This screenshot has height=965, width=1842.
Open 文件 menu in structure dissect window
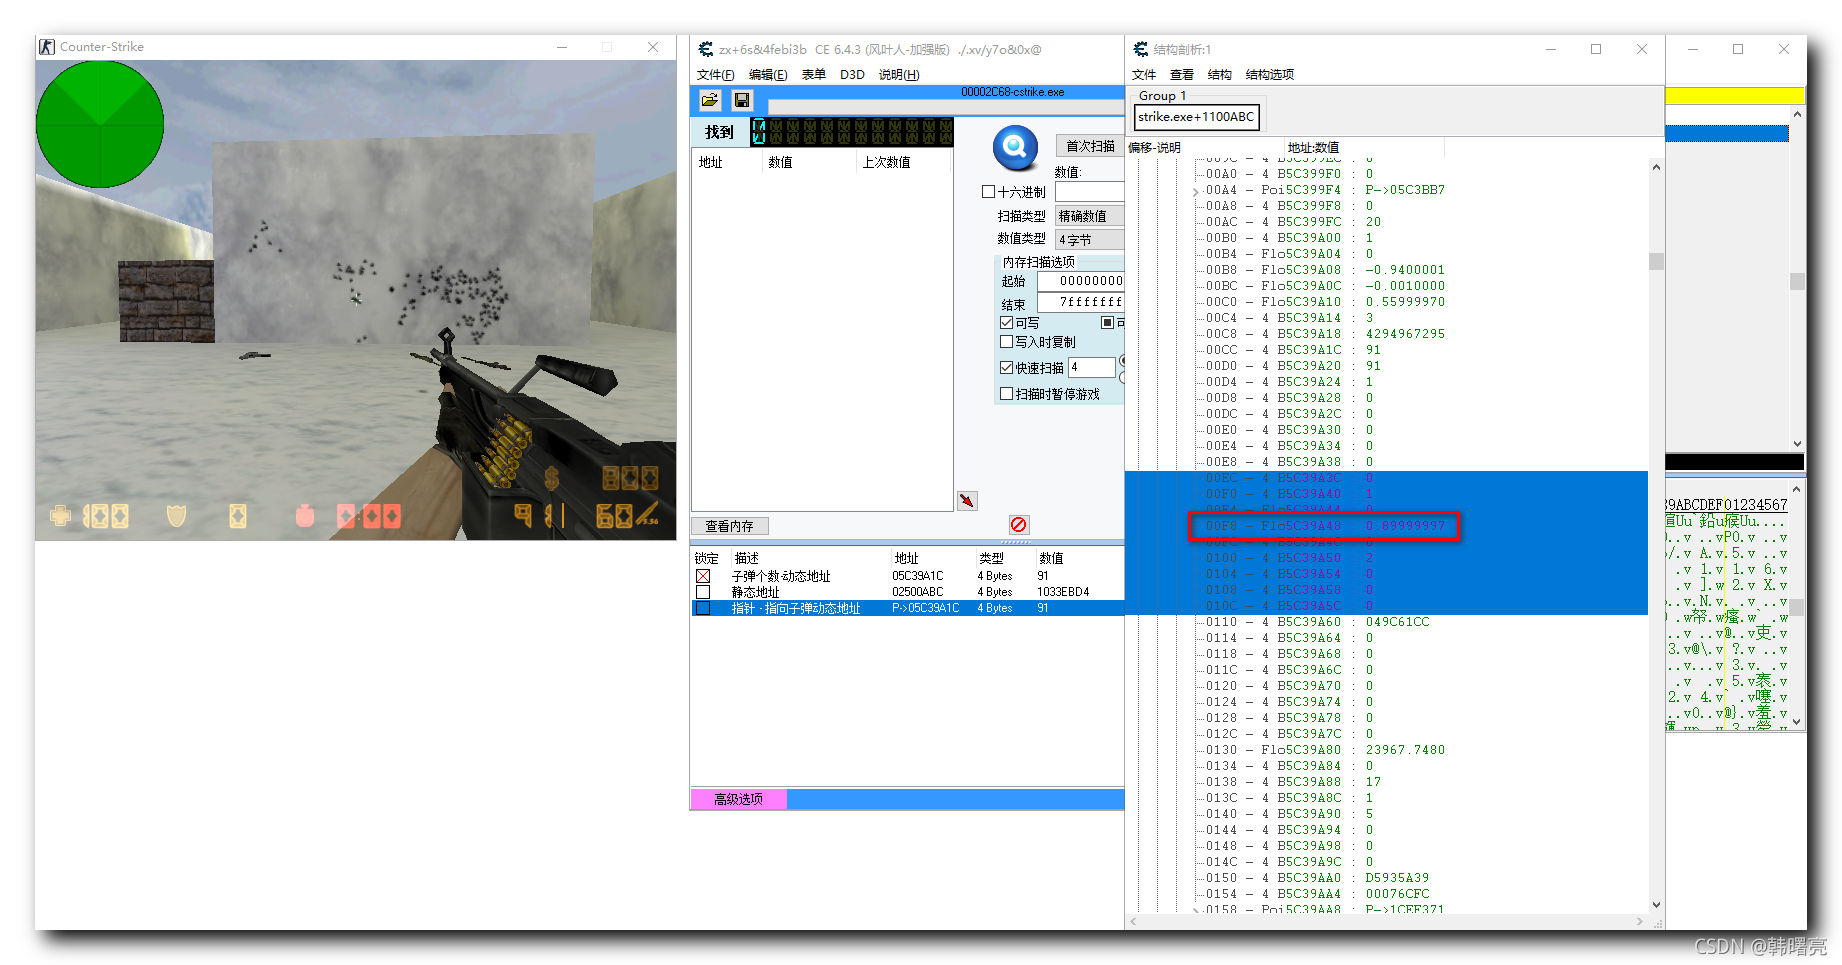point(1144,75)
